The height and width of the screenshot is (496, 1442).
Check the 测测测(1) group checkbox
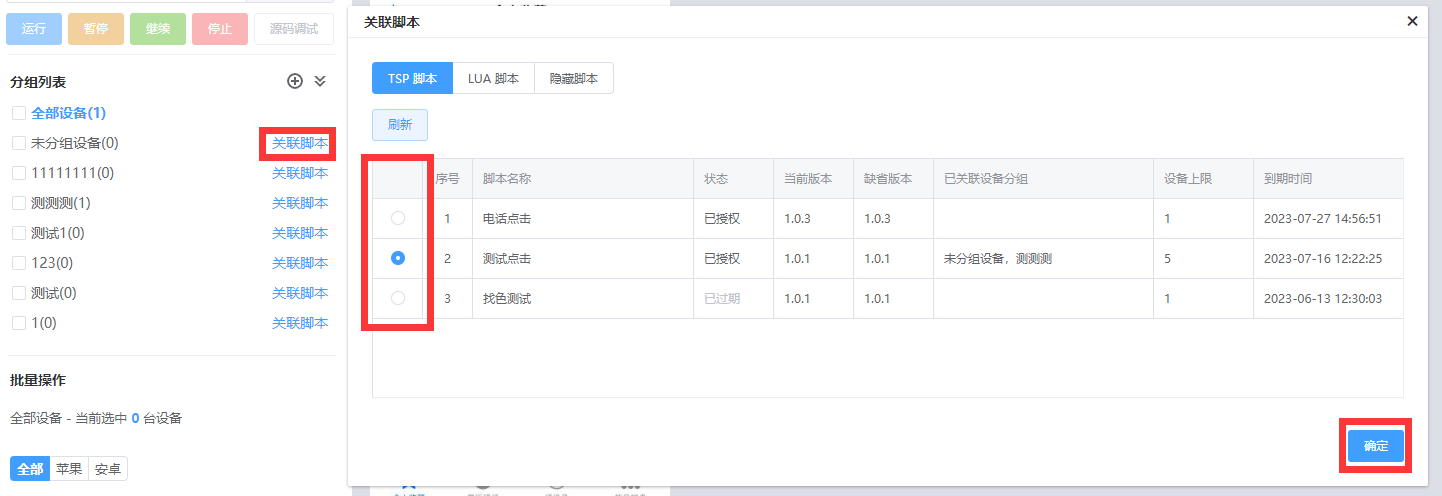click(x=18, y=203)
